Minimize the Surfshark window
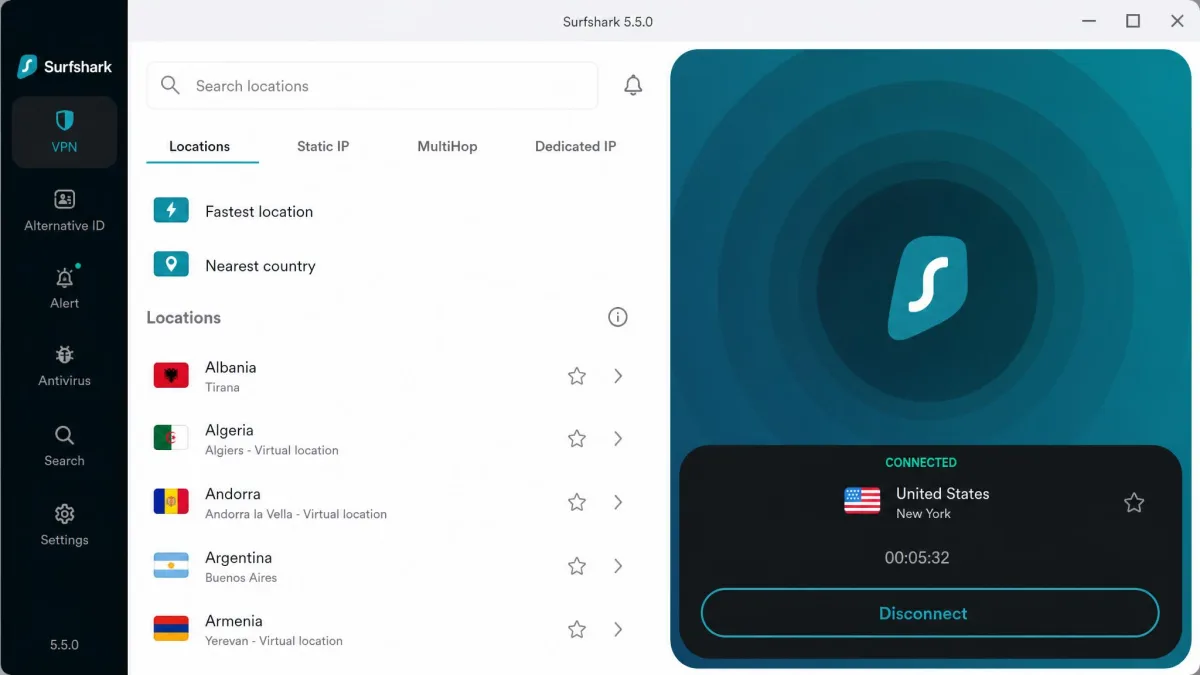This screenshot has height=675, width=1200. [1089, 21]
